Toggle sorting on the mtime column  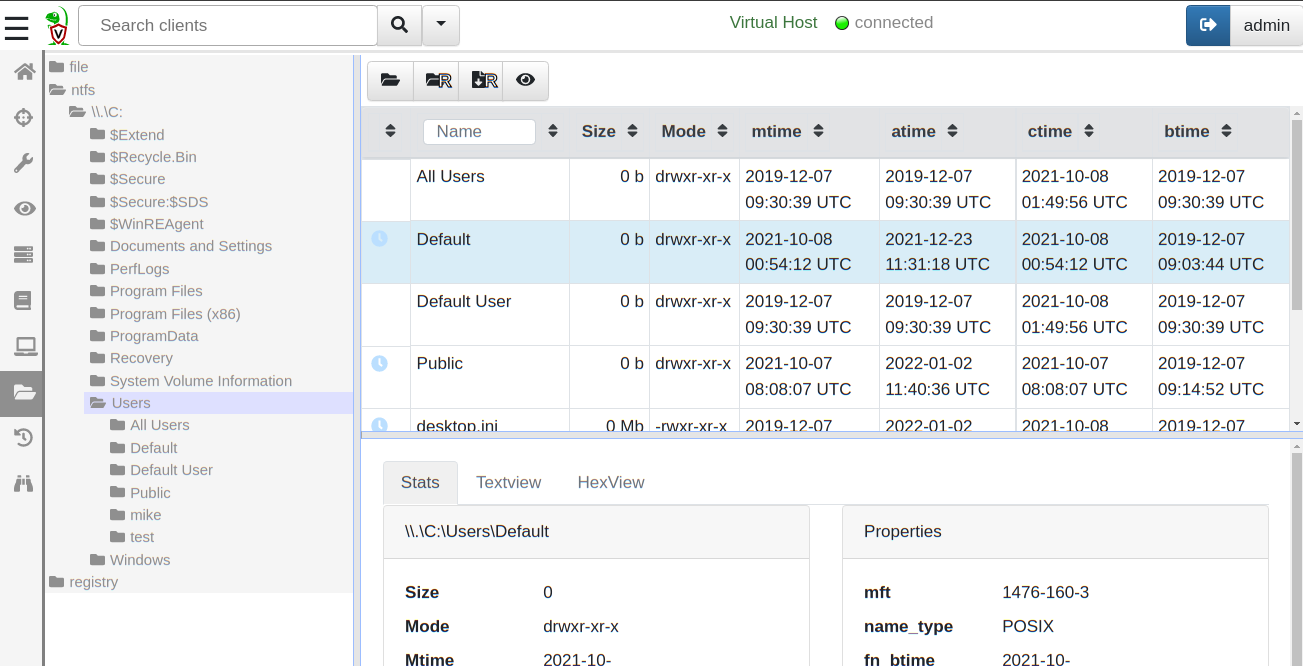point(818,131)
